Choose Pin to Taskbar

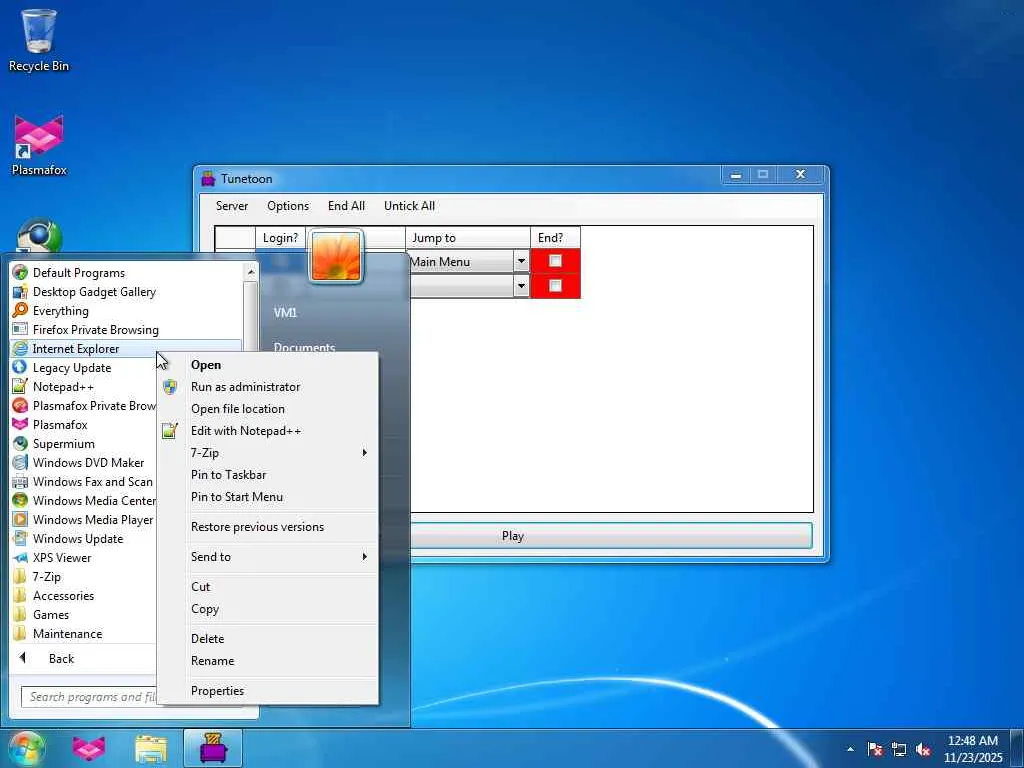point(268,475)
